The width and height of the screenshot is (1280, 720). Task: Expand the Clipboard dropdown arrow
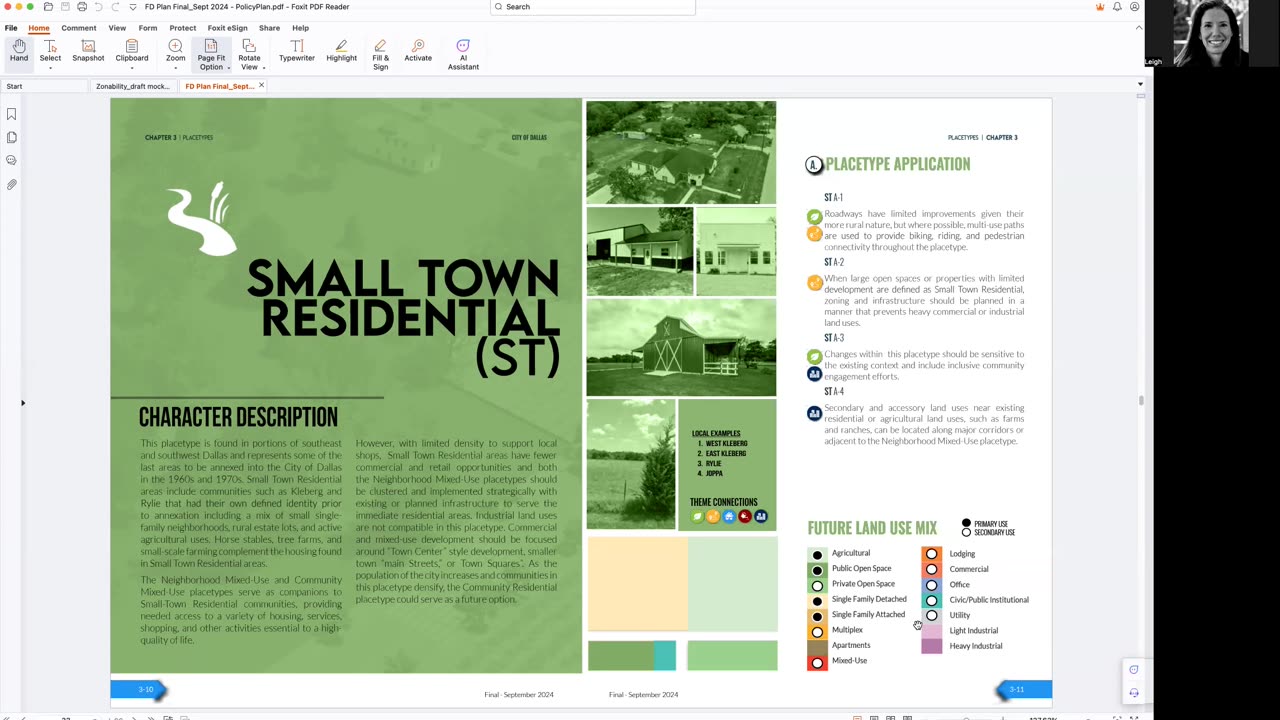coord(131,68)
